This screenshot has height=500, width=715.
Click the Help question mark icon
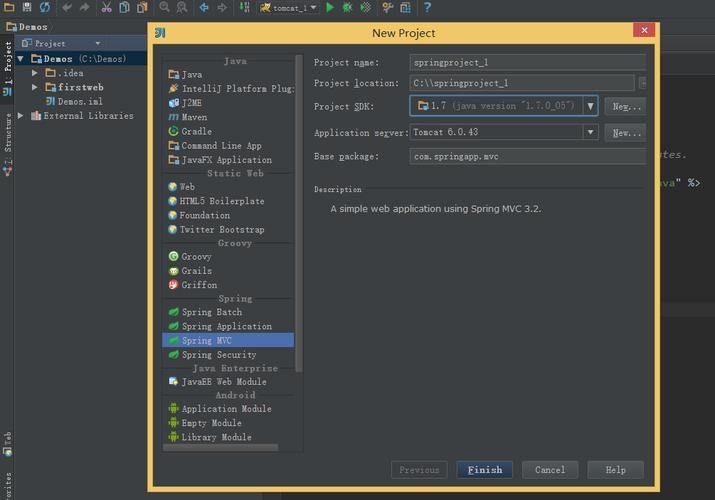pos(427,7)
